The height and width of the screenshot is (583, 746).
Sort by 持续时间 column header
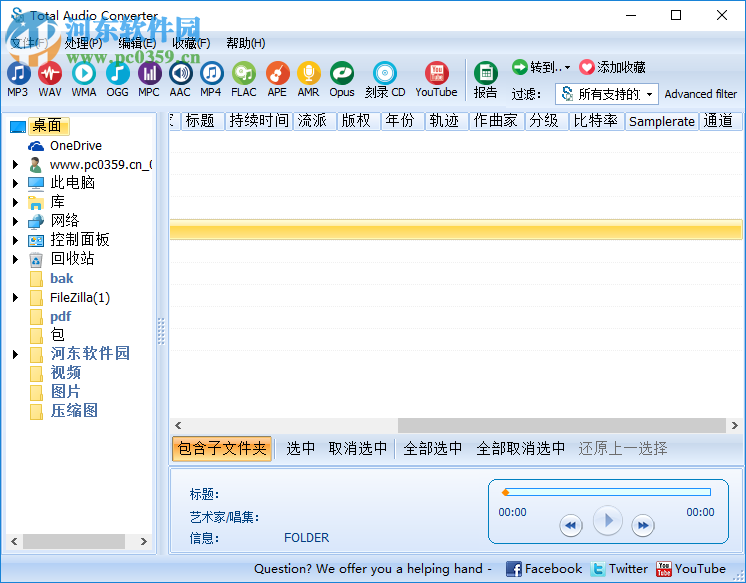click(259, 121)
